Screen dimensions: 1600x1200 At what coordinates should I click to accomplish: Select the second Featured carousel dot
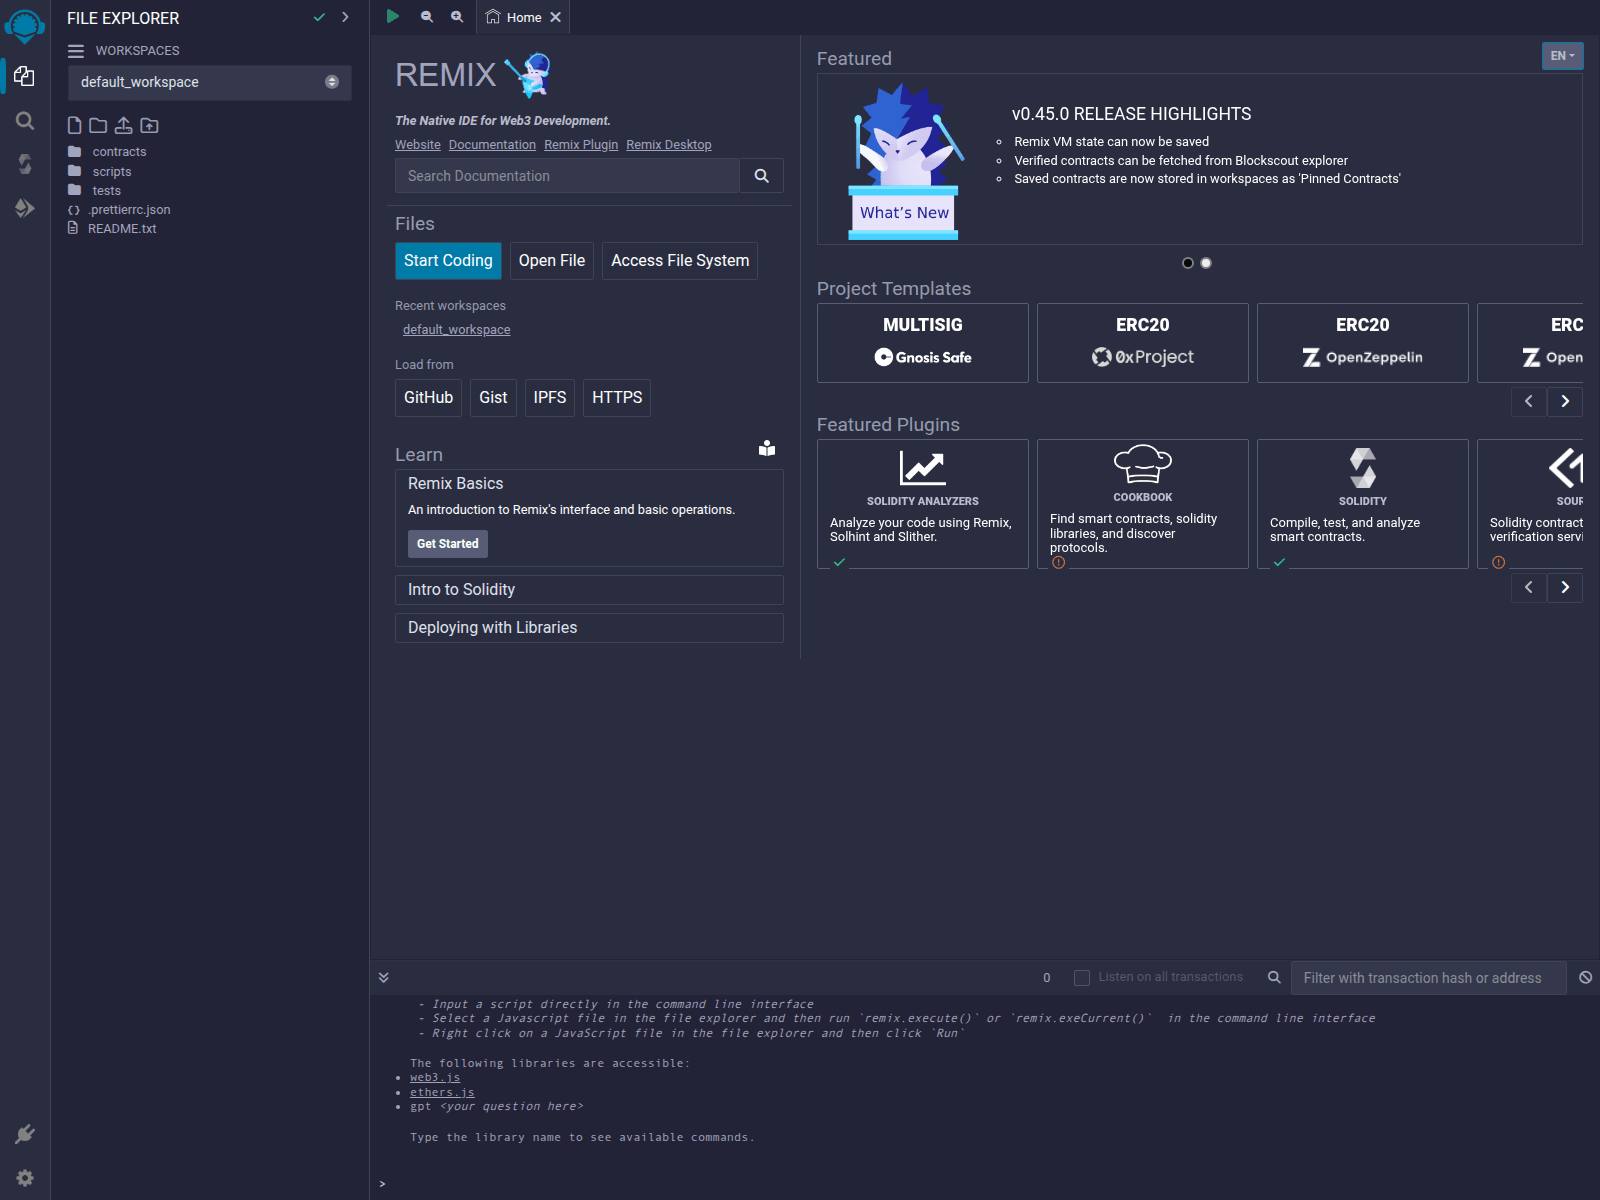click(1205, 263)
